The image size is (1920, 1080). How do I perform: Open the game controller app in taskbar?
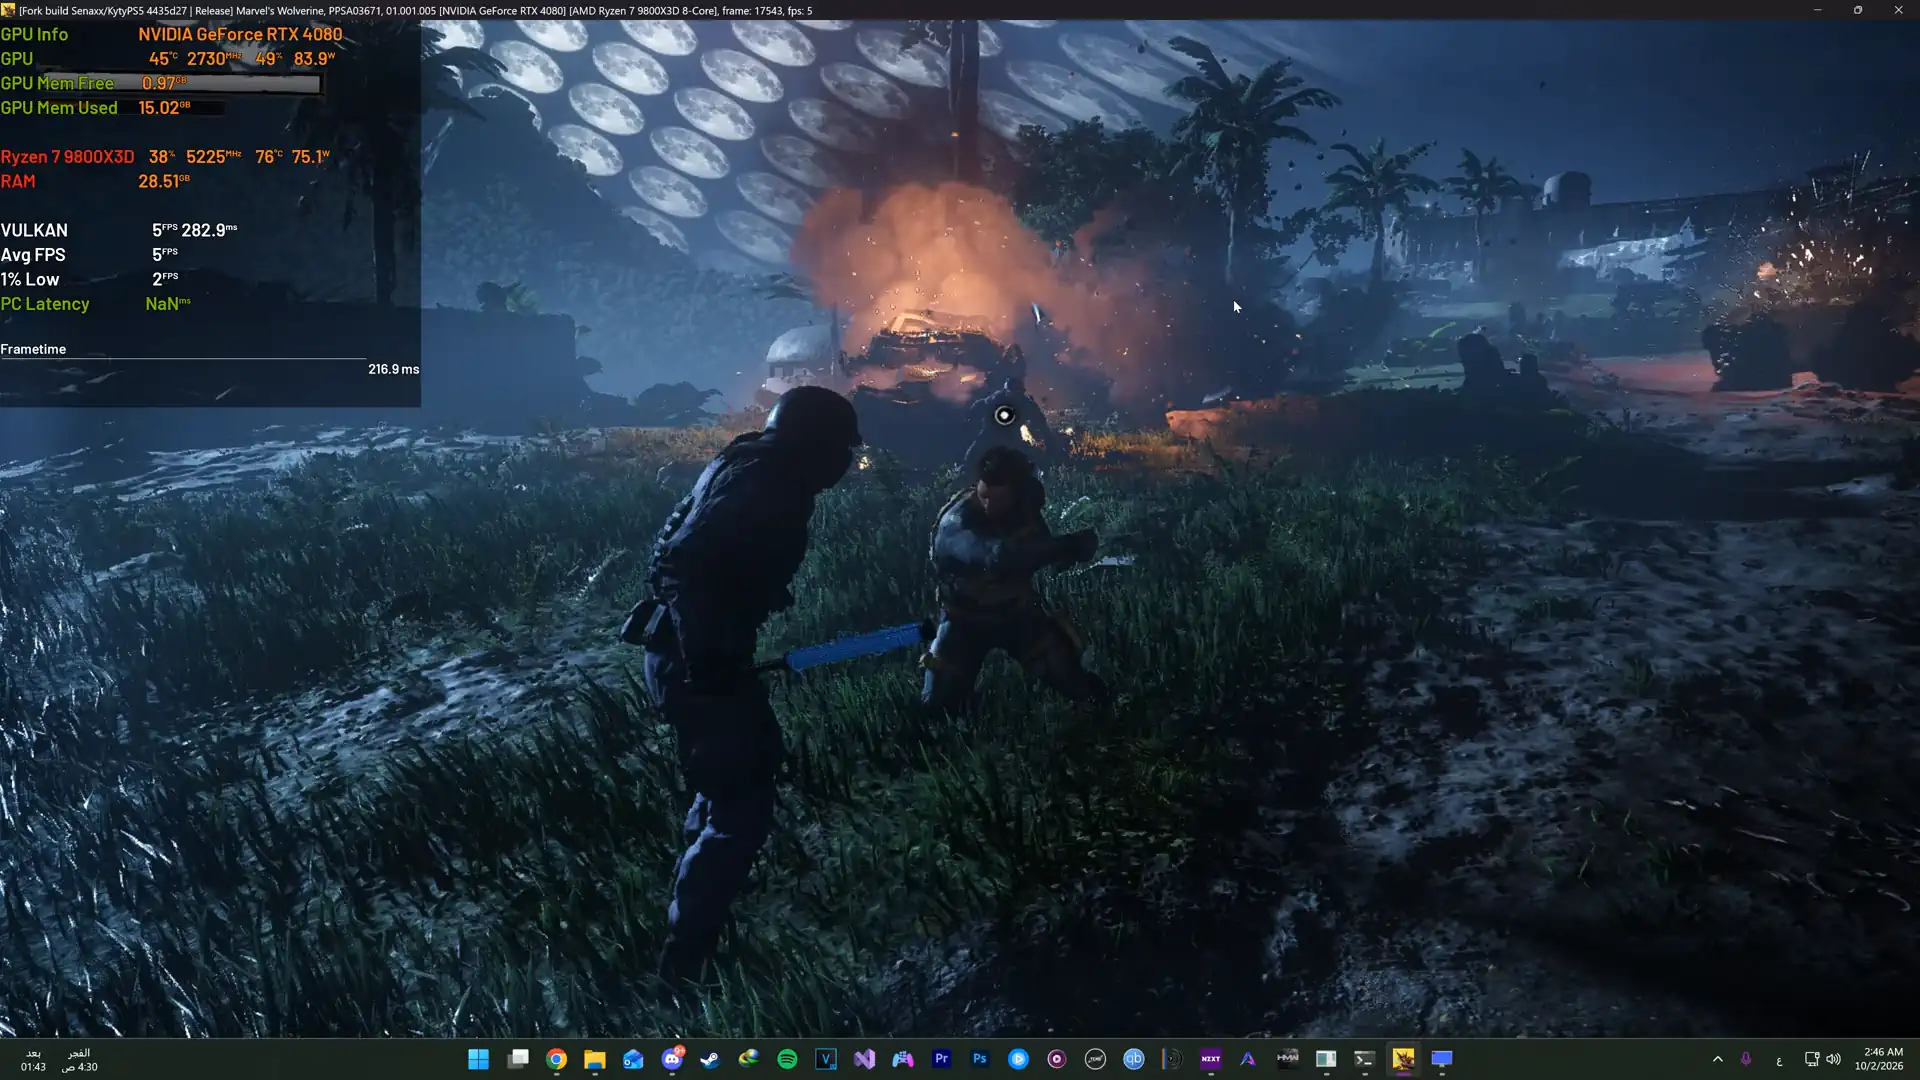coord(903,1059)
